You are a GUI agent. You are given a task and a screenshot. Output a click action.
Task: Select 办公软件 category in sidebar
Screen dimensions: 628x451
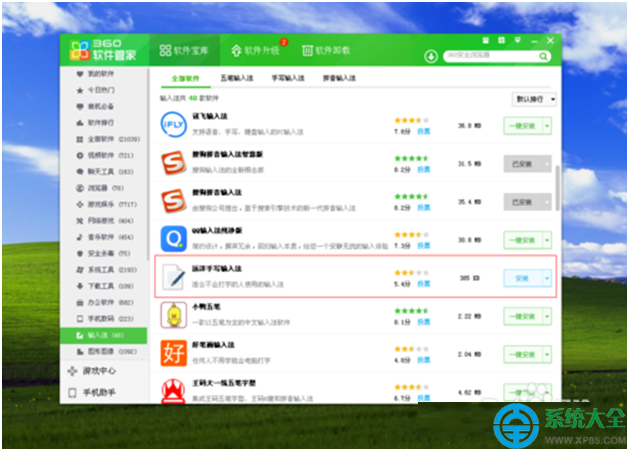[105, 302]
